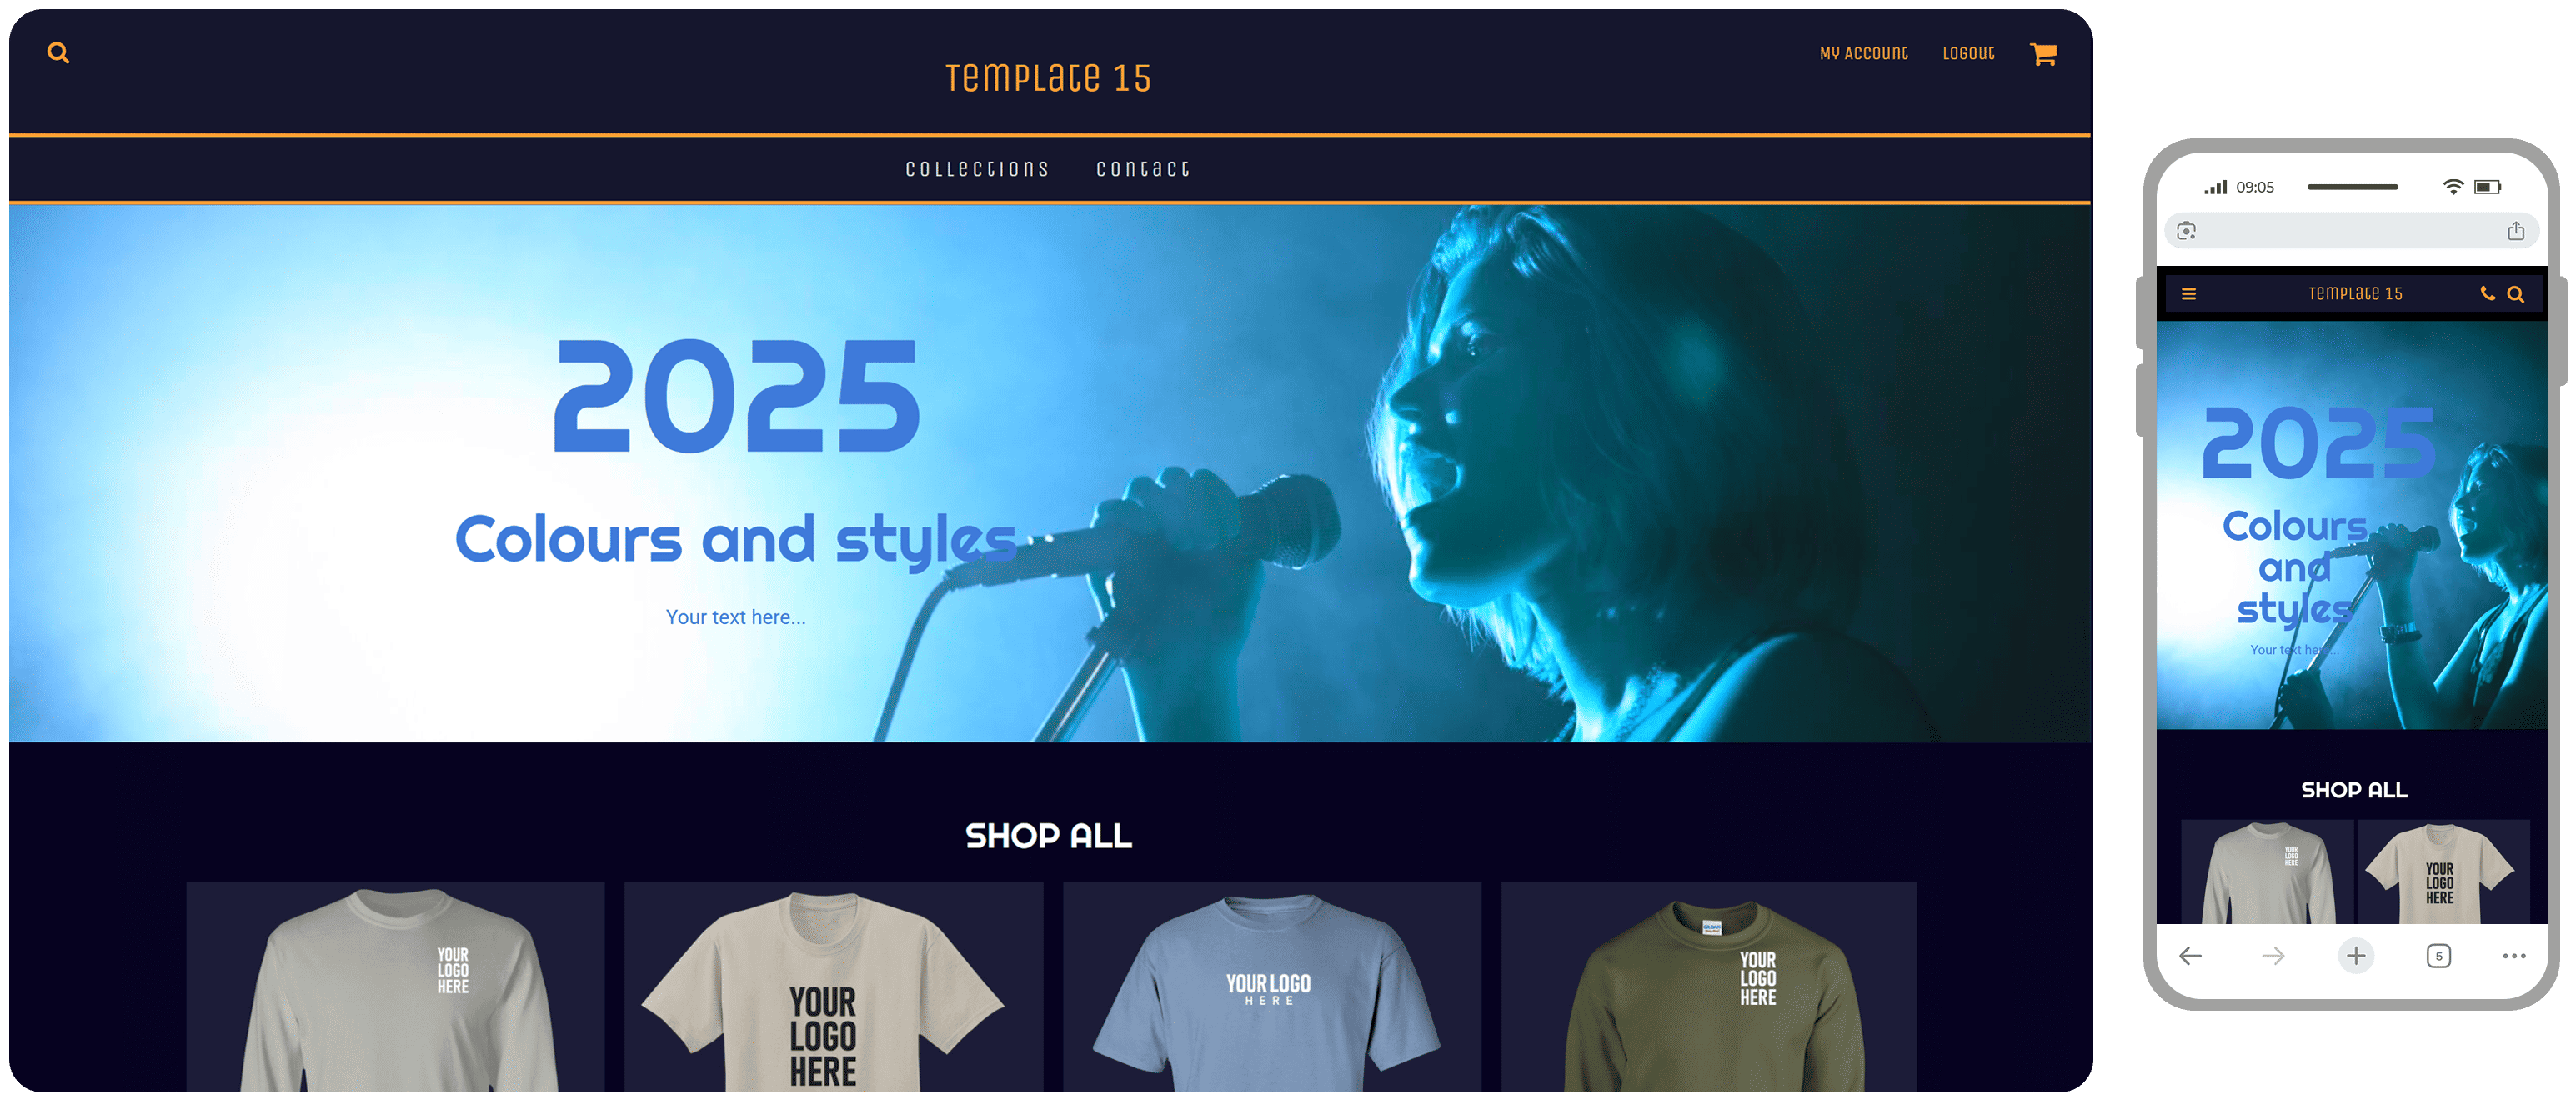
Task: Click the phone browser back arrow
Action: pos(2190,956)
